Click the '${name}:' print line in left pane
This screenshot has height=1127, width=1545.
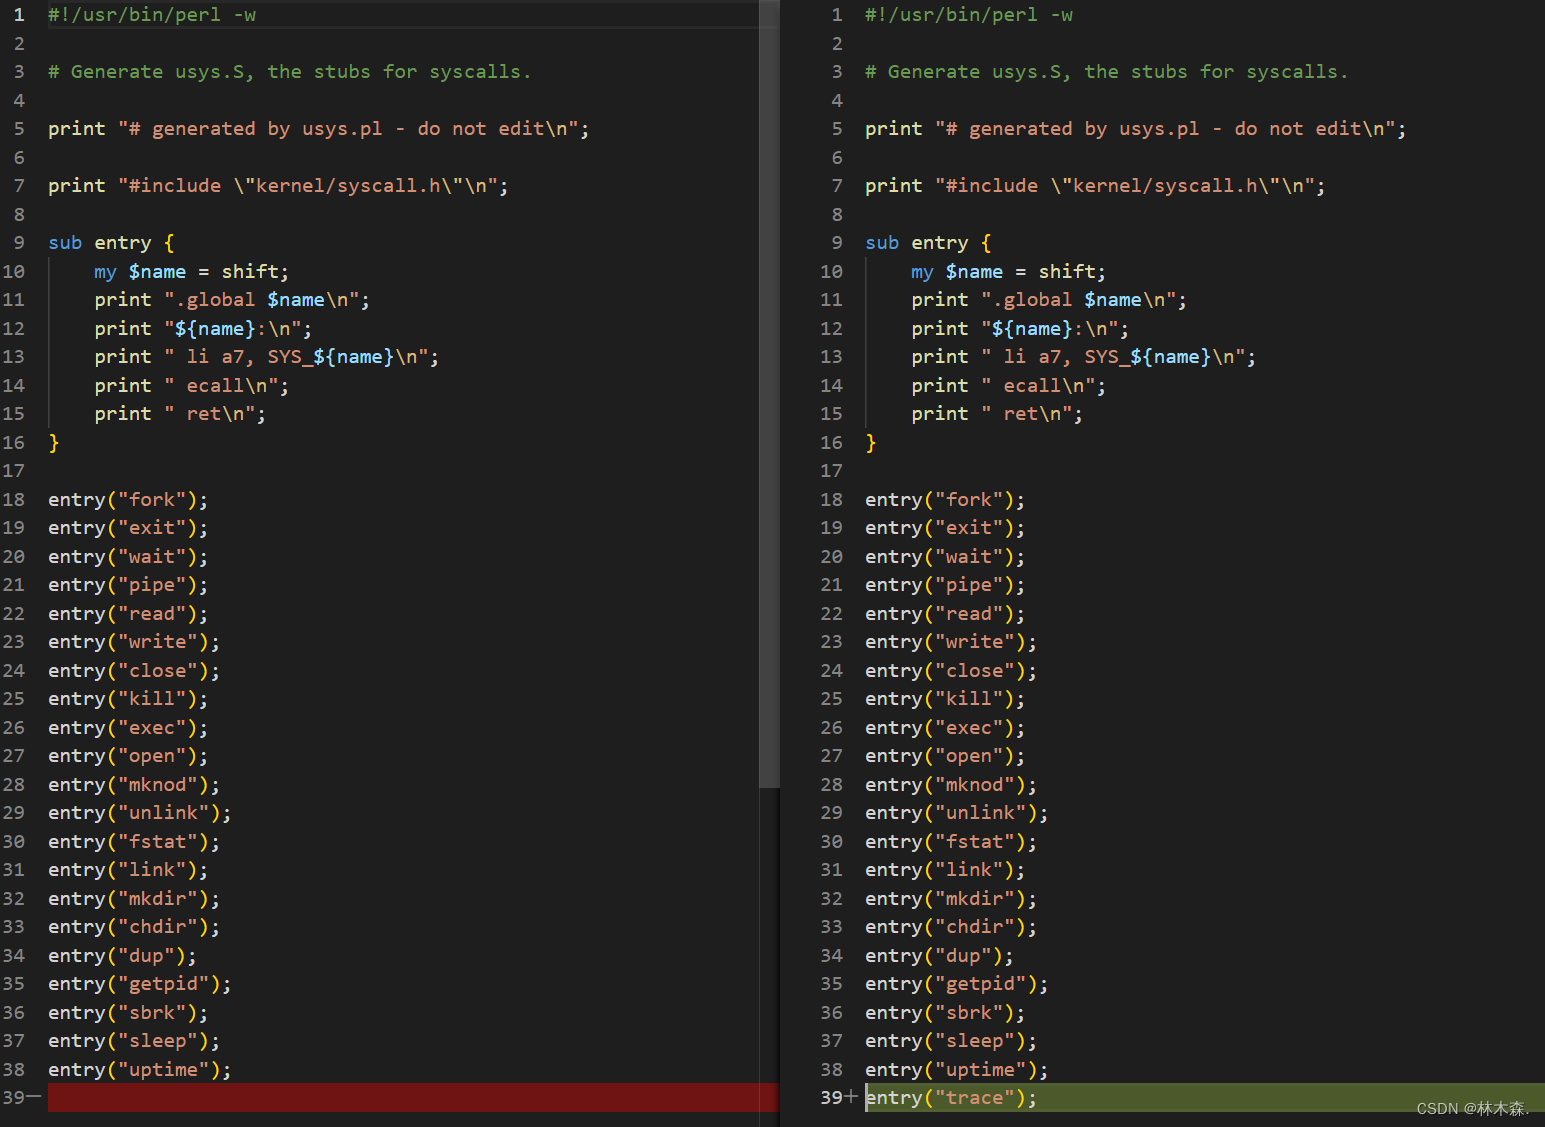click(x=203, y=329)
